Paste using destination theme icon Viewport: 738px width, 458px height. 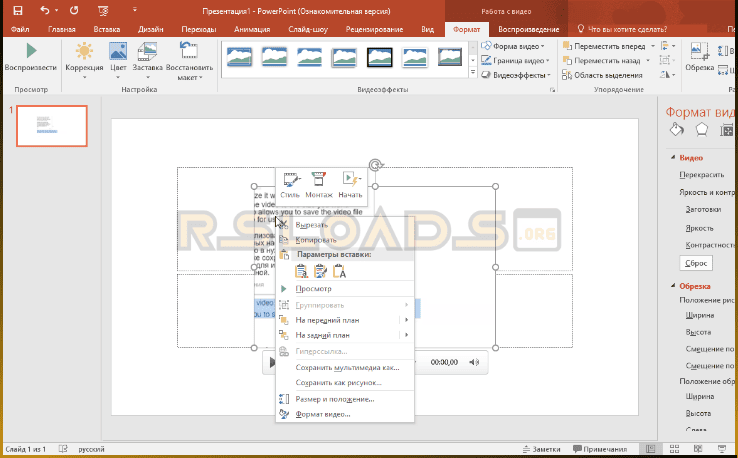point(301,271)
